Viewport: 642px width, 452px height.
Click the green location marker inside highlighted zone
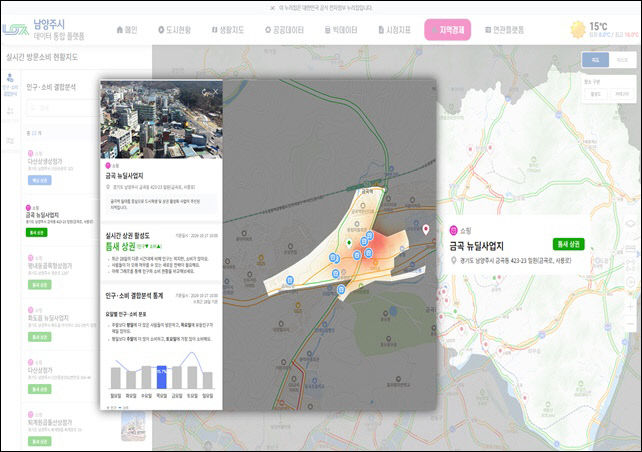click(349, 244)
